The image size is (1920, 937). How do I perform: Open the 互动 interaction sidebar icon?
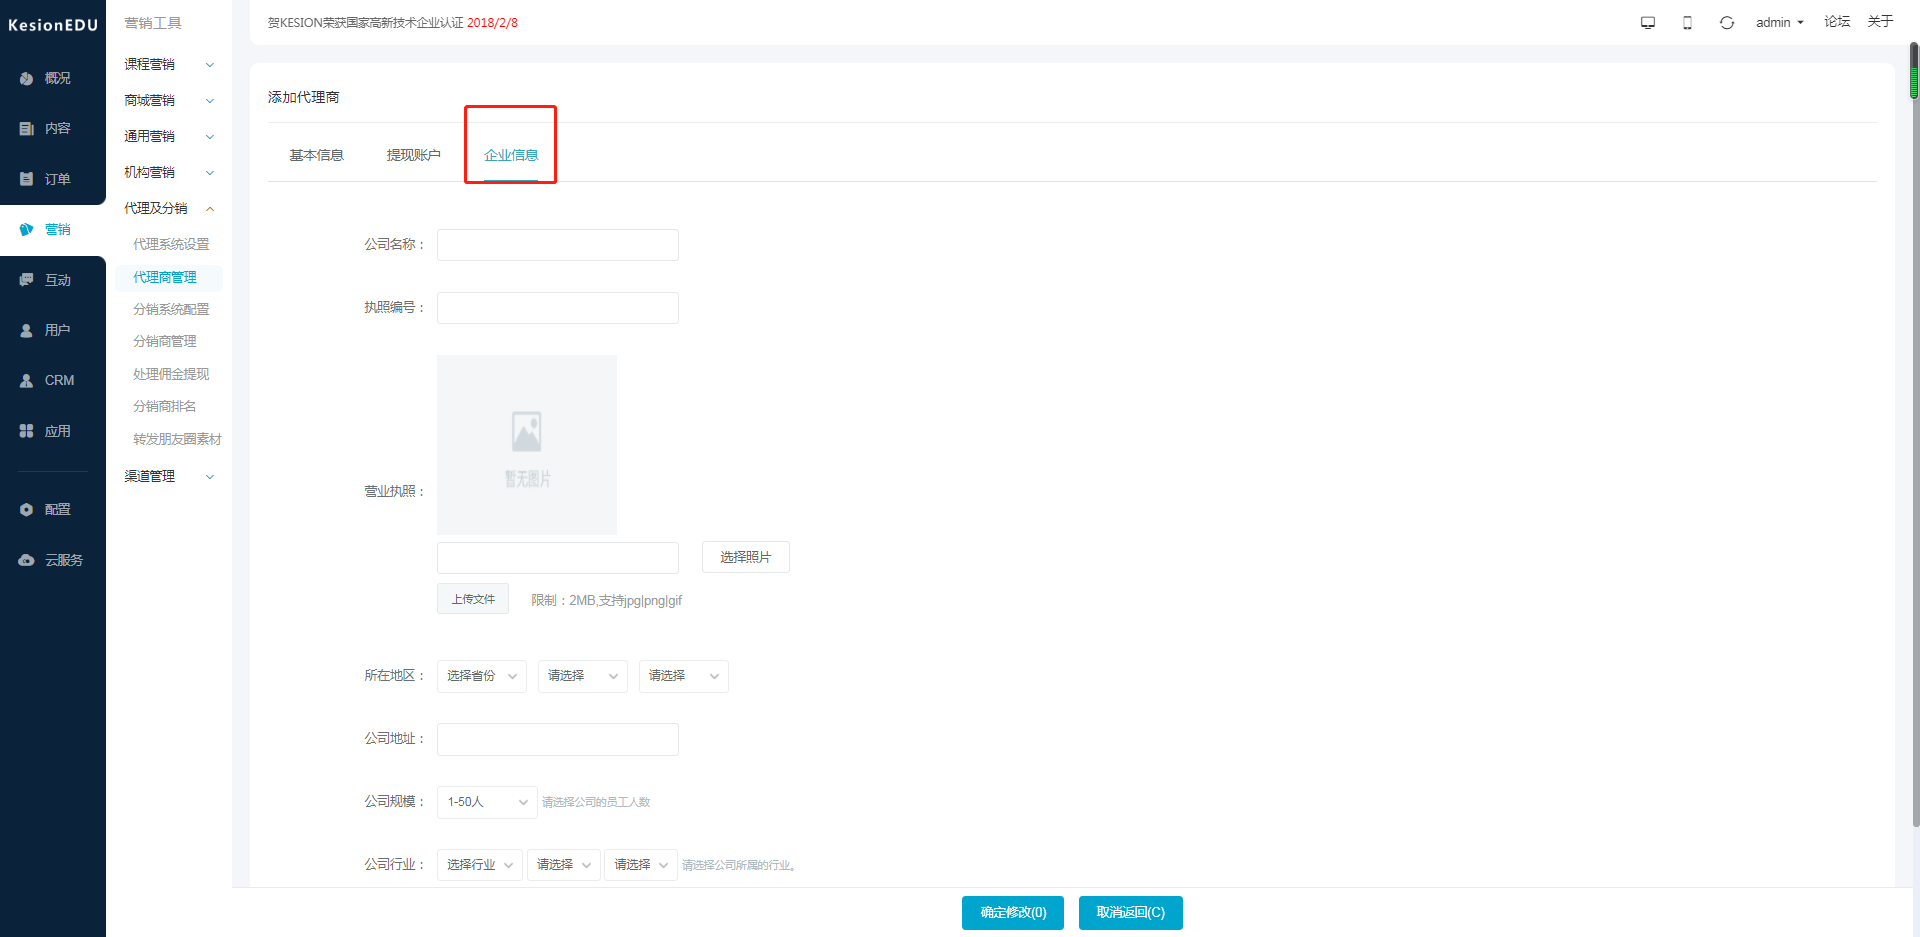27,280
